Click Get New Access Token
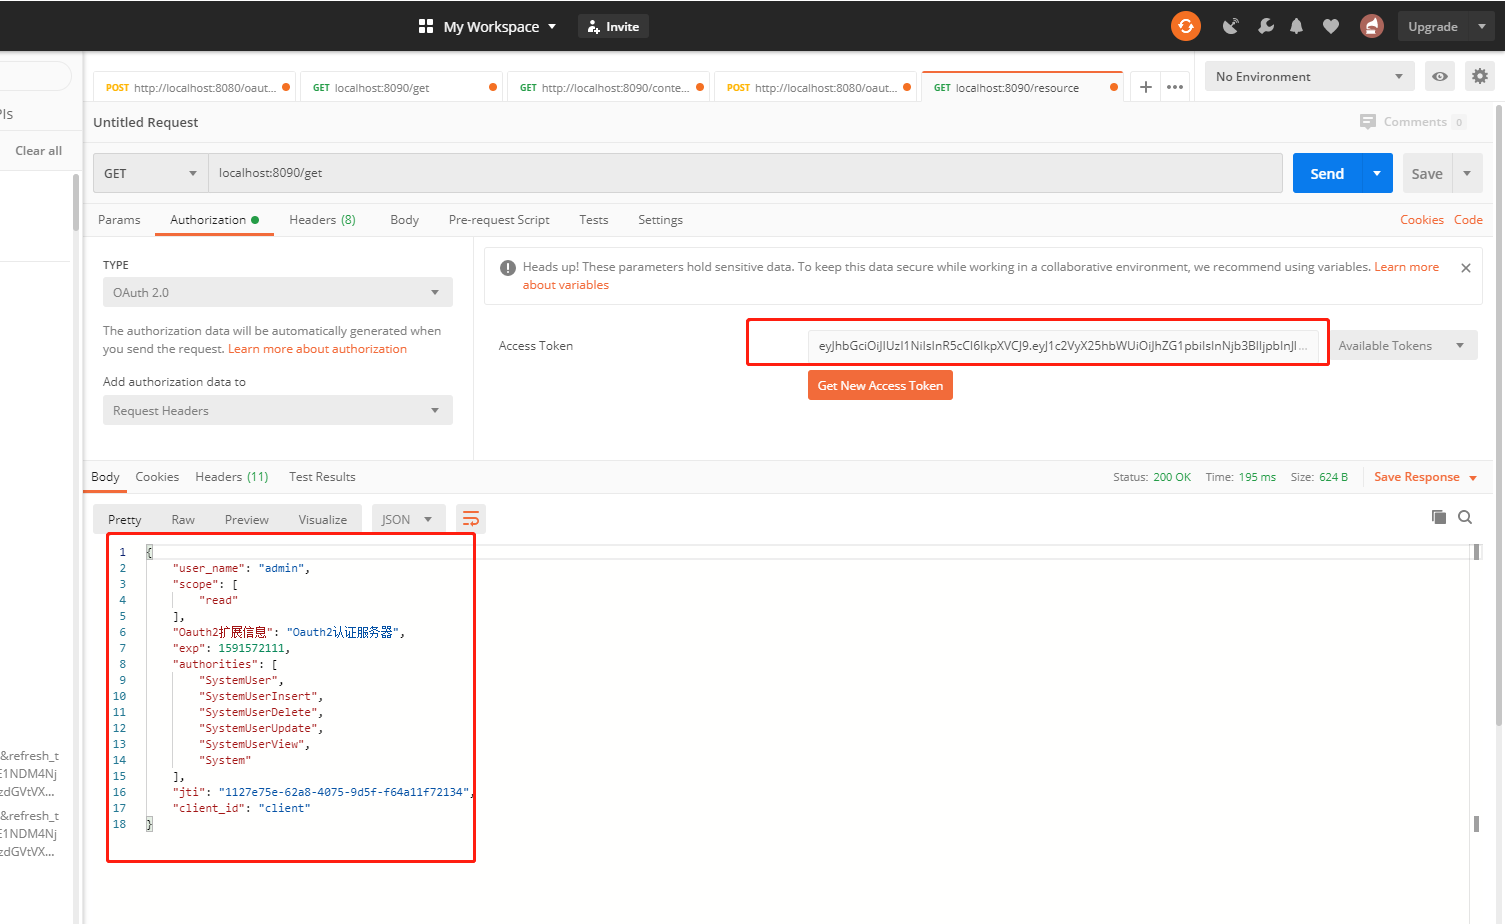1505x924 pixels. coord(880,385)
